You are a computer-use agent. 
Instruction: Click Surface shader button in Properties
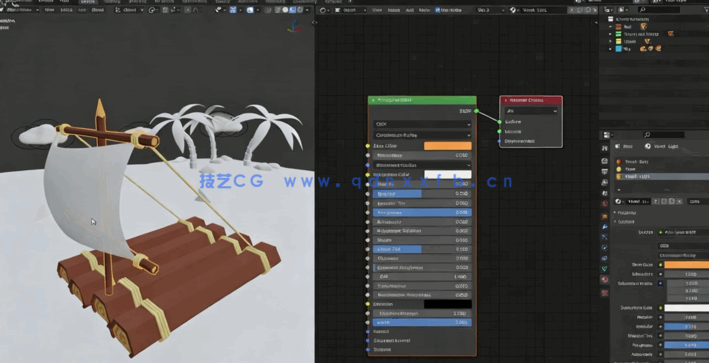click(x=683, y=232)
